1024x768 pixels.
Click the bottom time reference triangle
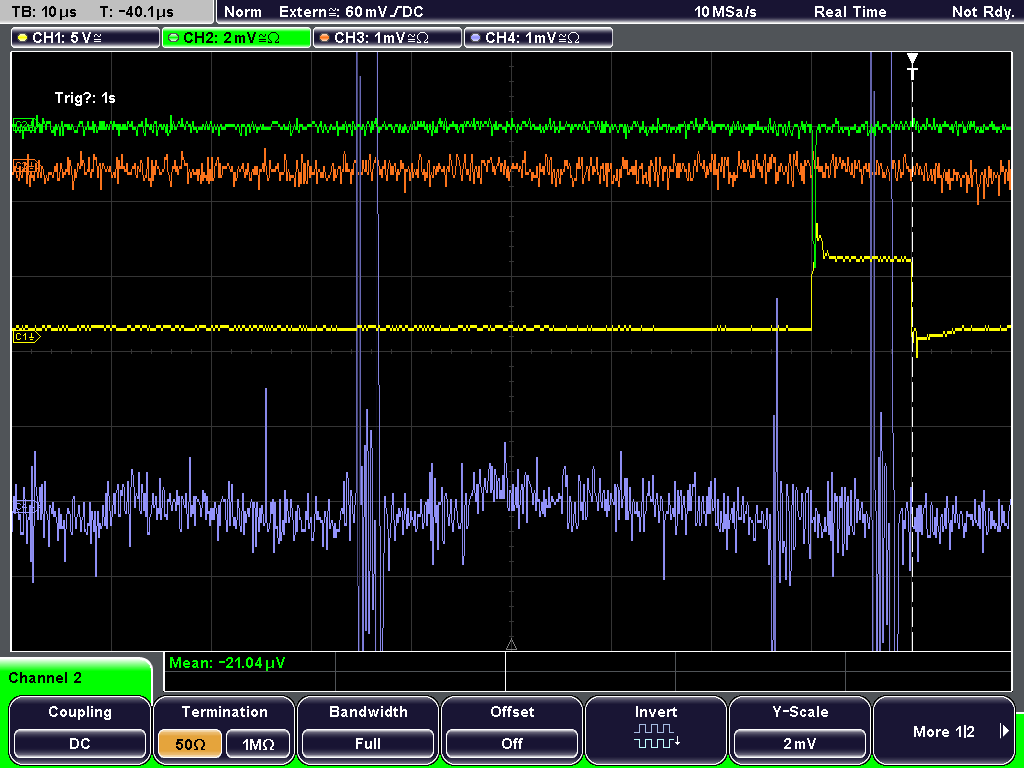coord(511,645)
